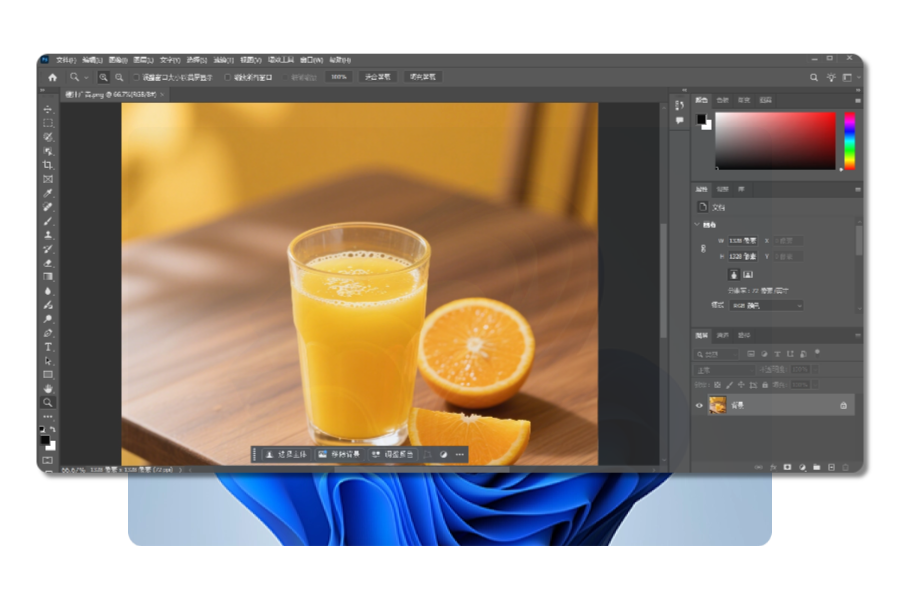
Task: Open the layer blend mode dropdown
Action: (723, 370)
